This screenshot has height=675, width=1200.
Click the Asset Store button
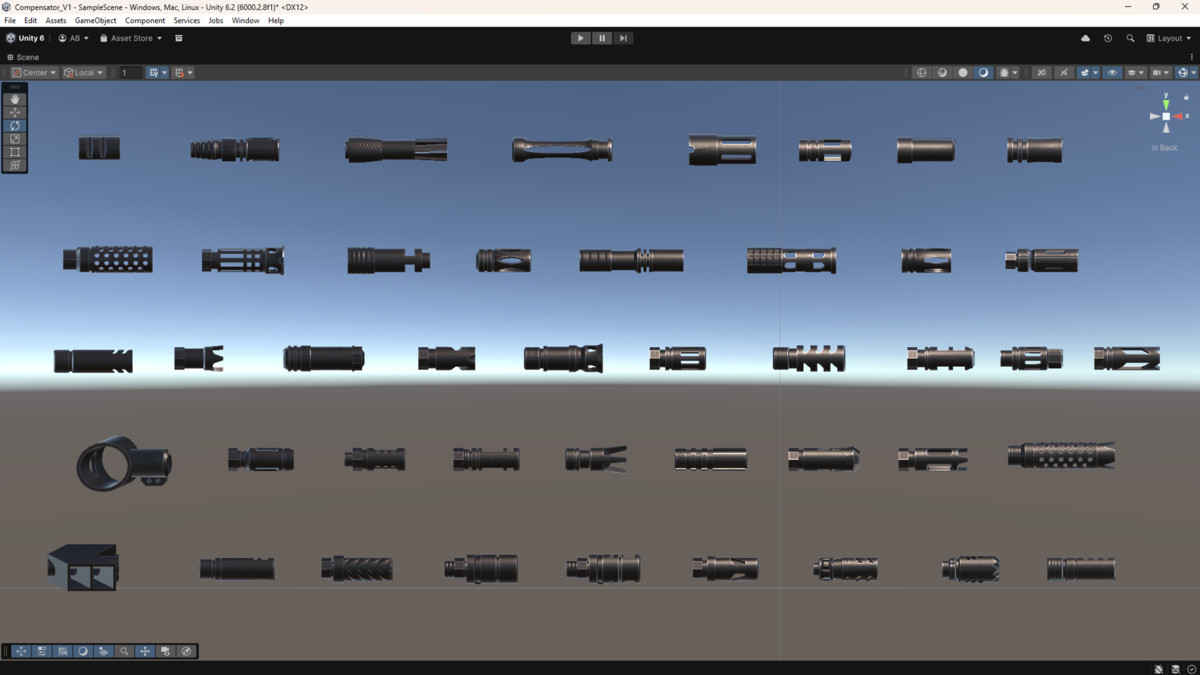(131, 38)
